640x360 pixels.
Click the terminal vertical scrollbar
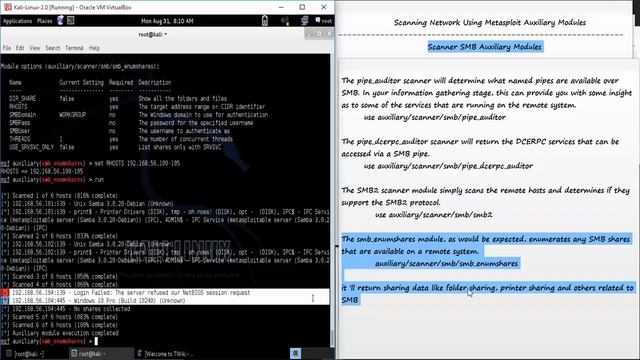(x=332, y=200)
